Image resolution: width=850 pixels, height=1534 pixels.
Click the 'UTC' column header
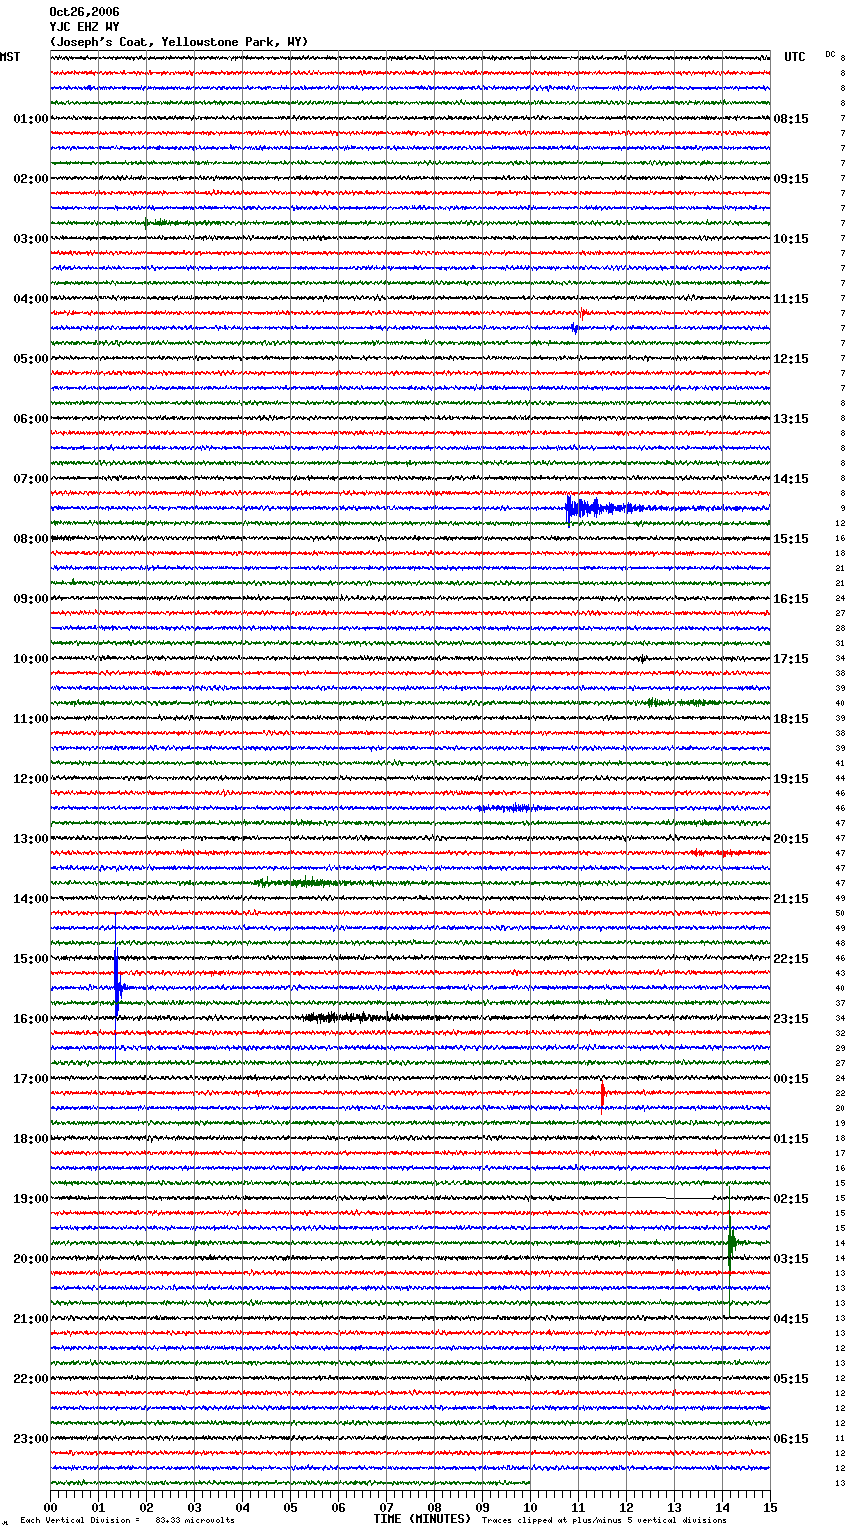click(795, 57)
